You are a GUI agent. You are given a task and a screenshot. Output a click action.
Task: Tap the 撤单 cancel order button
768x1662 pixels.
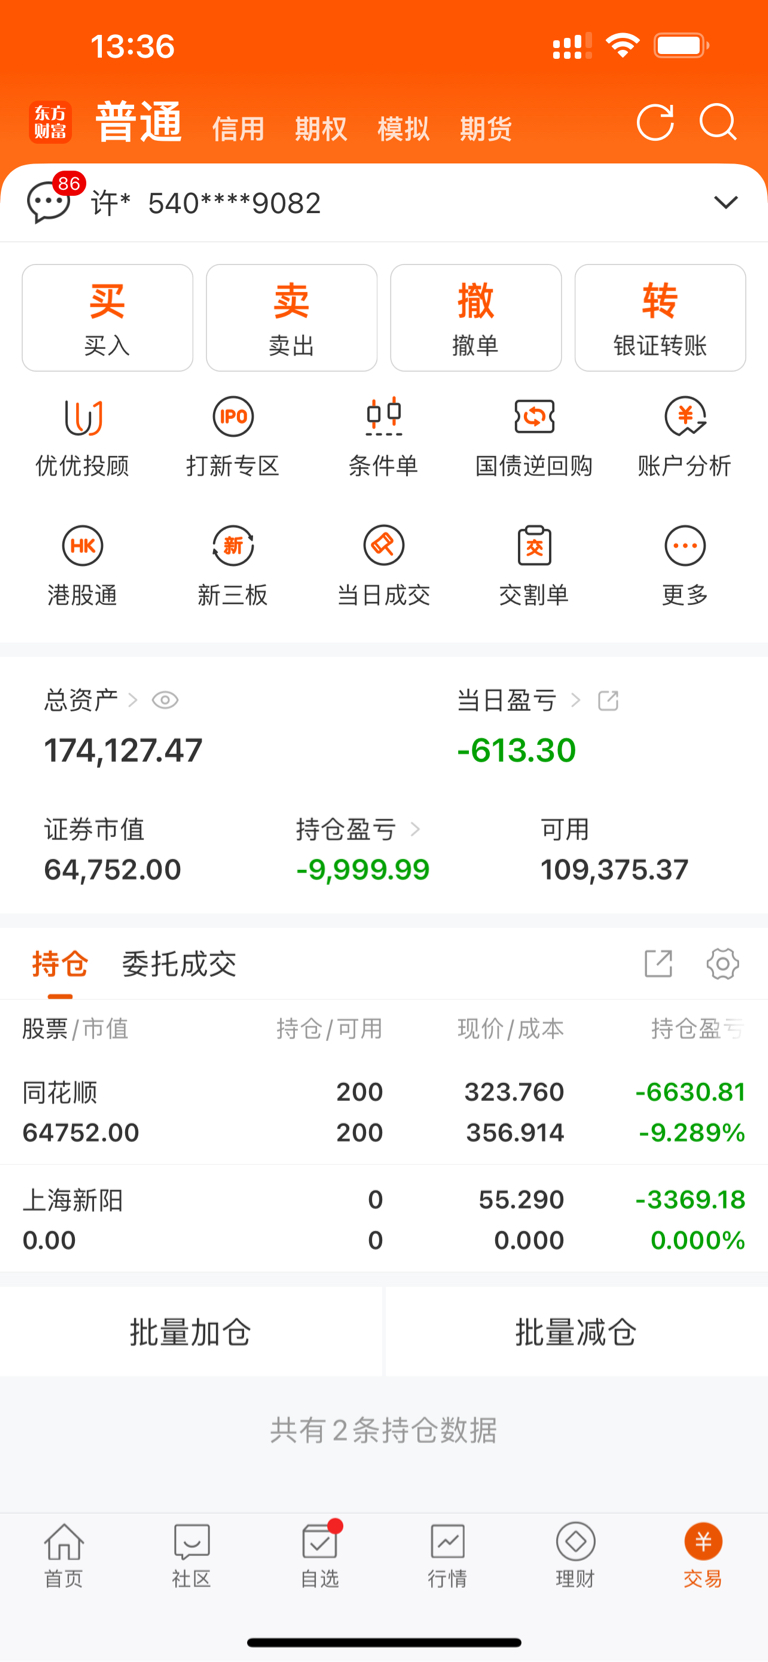(476, 318)
